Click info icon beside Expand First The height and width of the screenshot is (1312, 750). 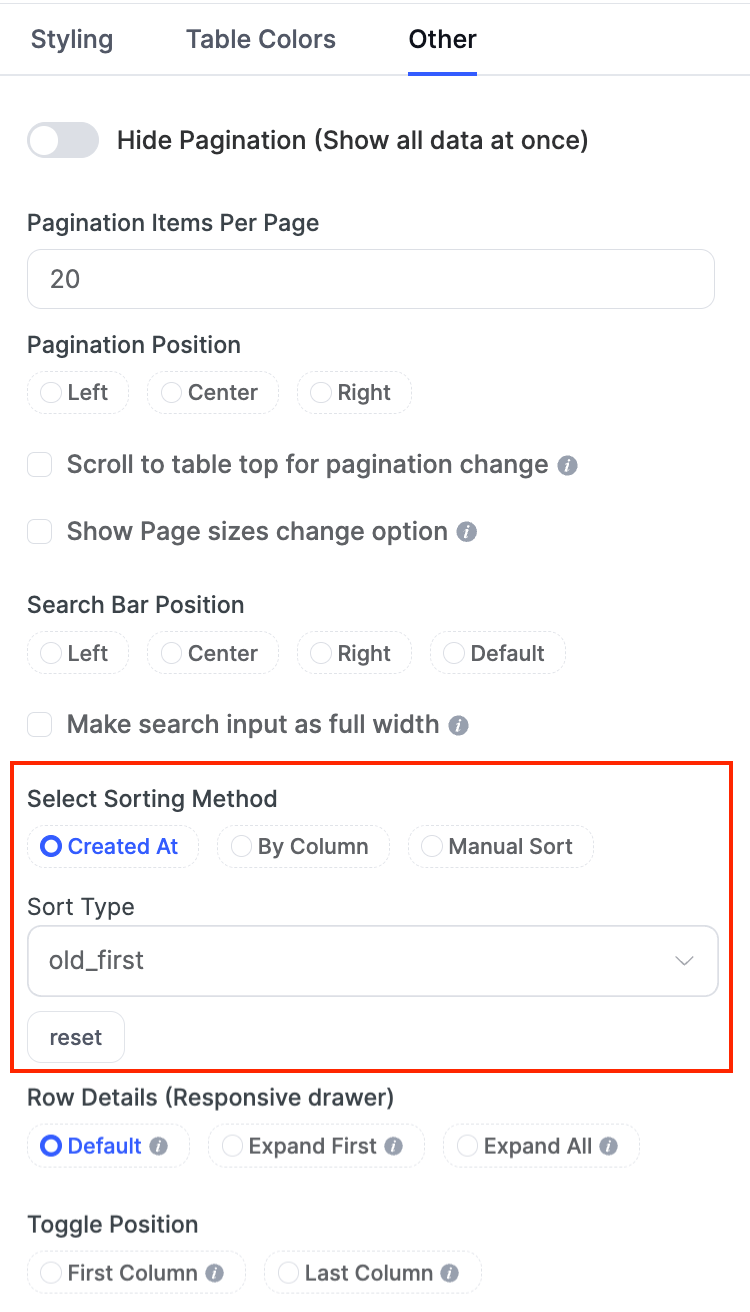pyautogui.click(x=394, y=1147)
